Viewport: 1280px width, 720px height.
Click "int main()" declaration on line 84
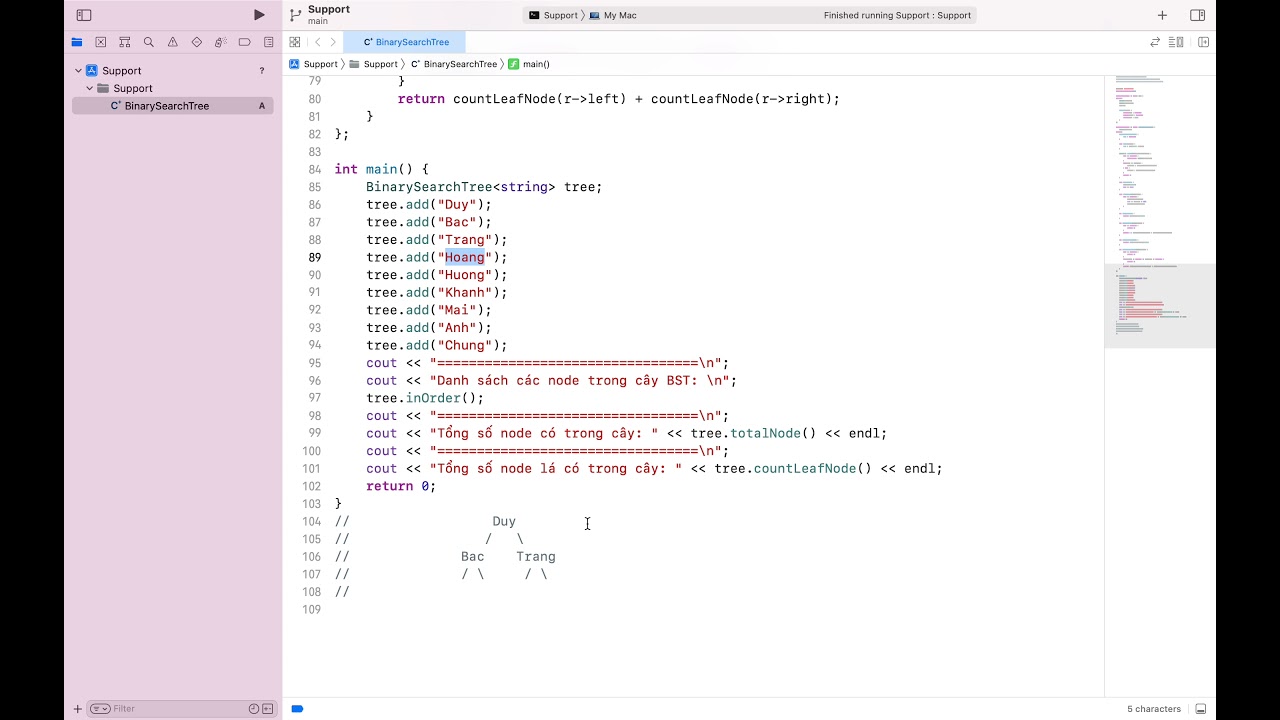pos(374,169)
